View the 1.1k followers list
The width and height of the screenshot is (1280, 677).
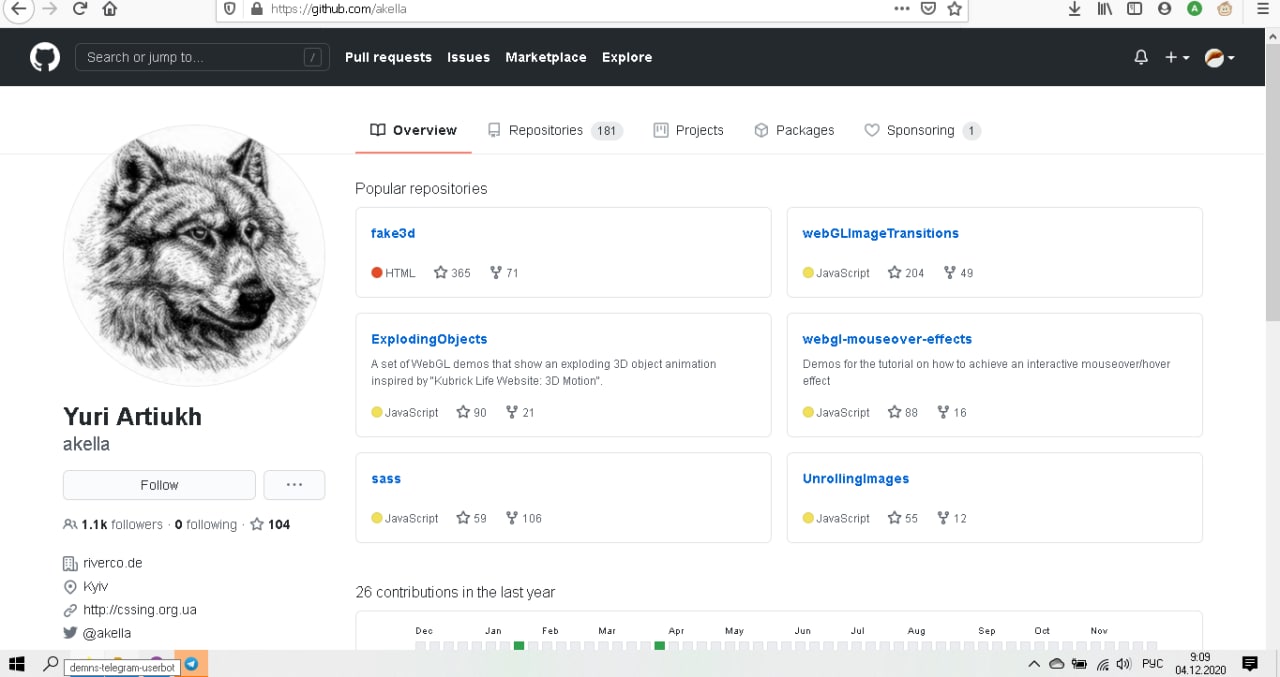(113, 524)
